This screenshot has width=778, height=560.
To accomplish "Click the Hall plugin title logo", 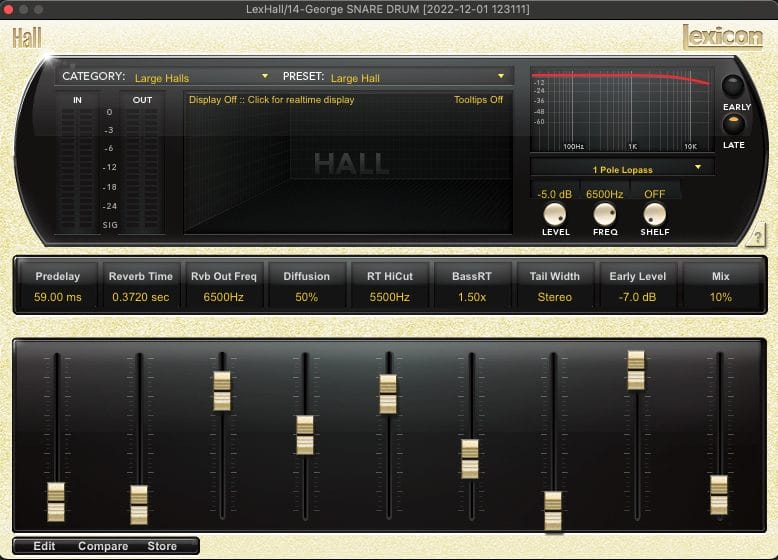I will pos(27,38).
